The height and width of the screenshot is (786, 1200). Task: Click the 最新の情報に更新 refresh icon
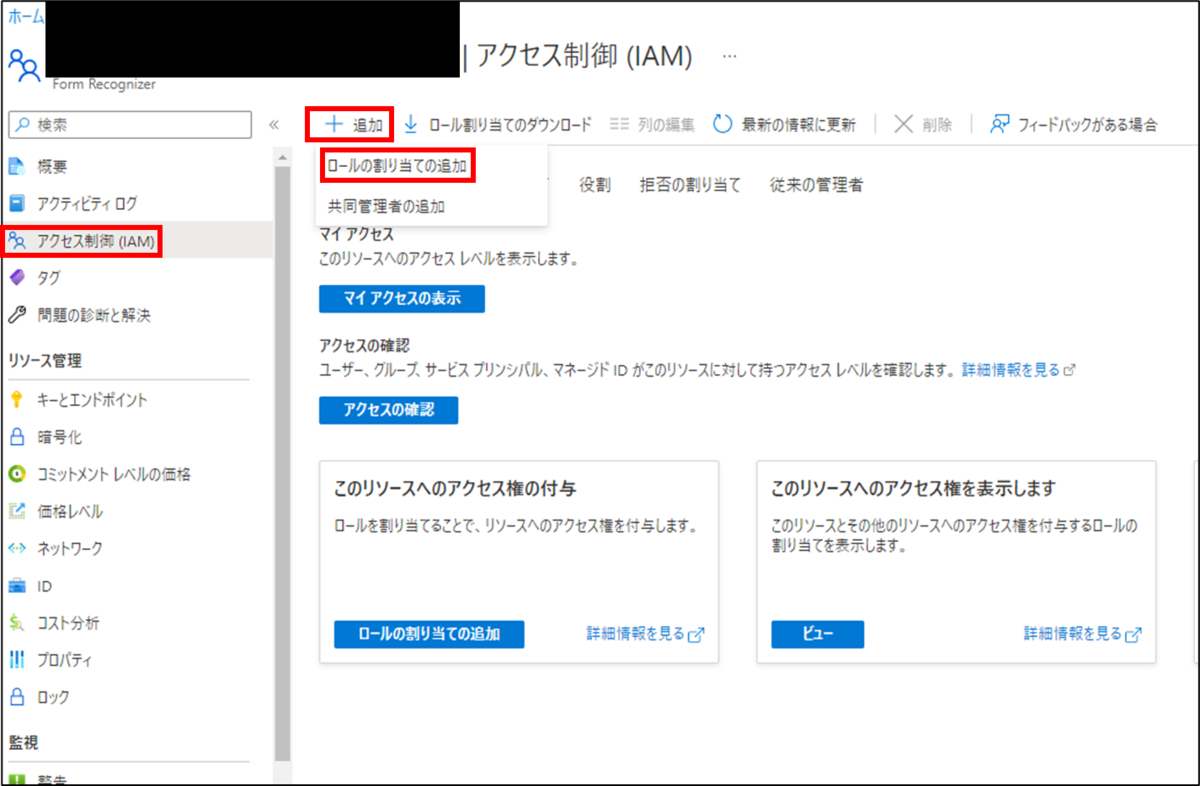[723, 125]
